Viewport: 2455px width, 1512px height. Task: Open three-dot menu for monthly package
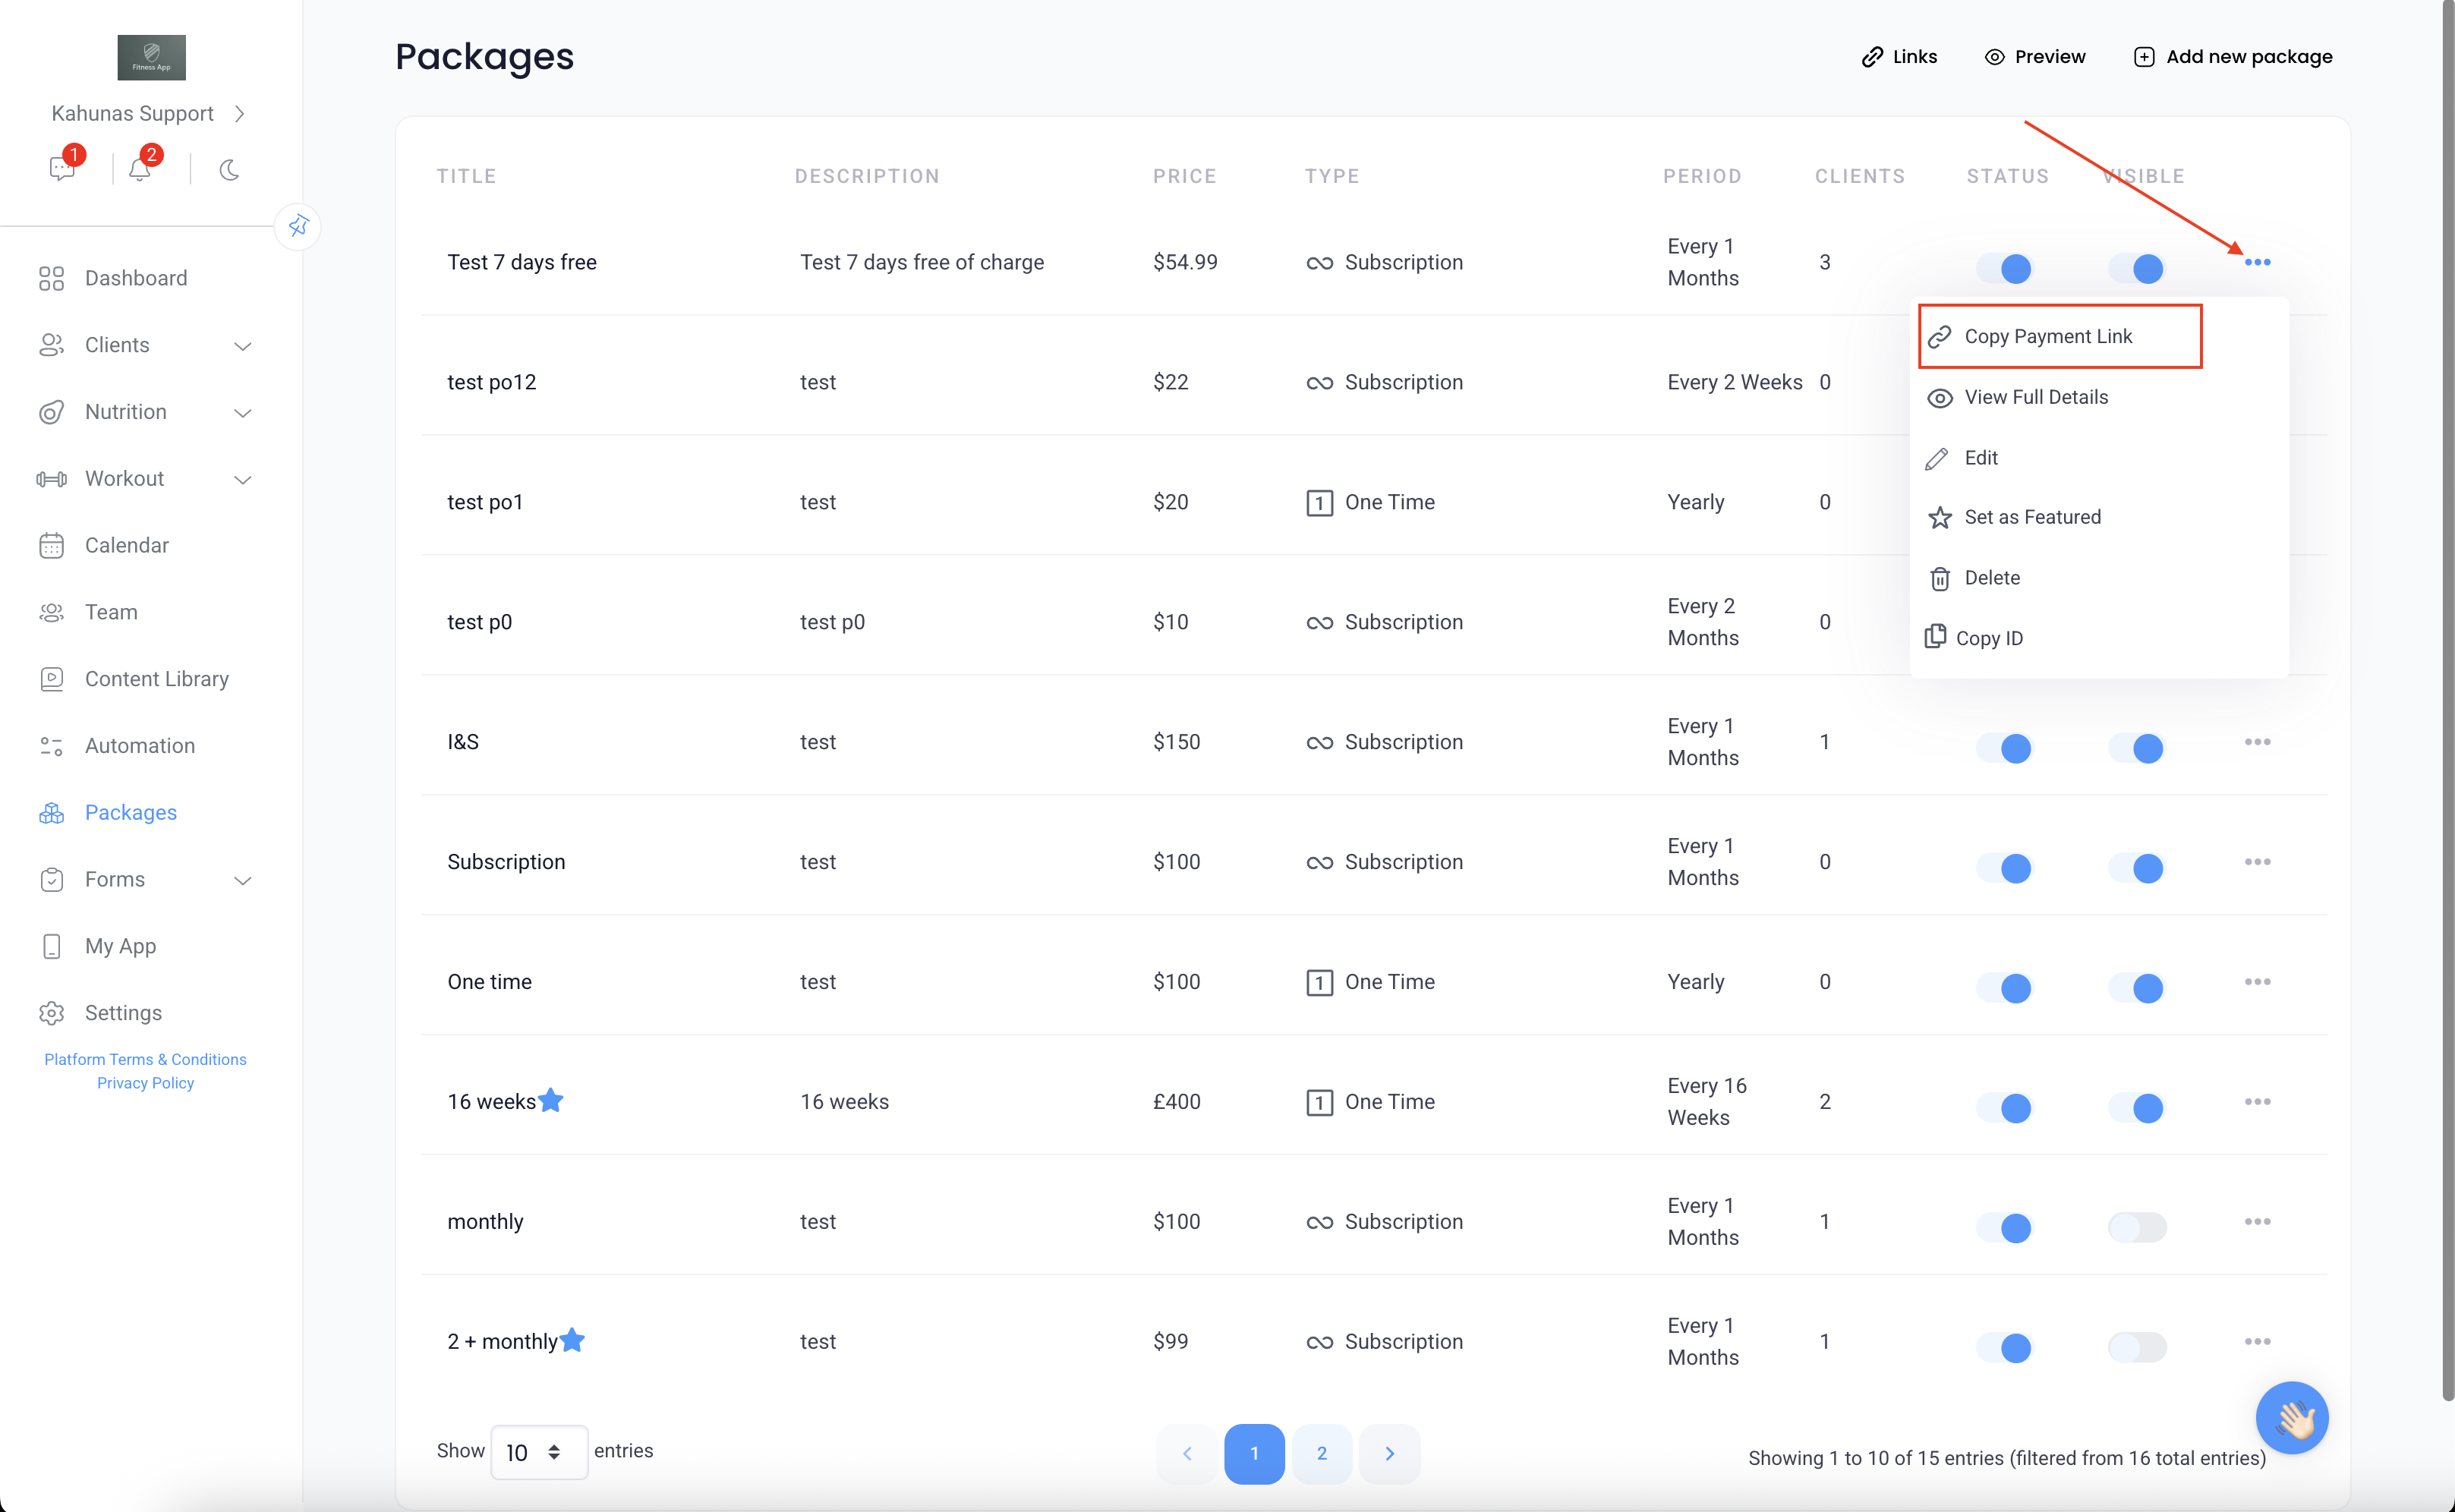(x=2257, y=1221)
